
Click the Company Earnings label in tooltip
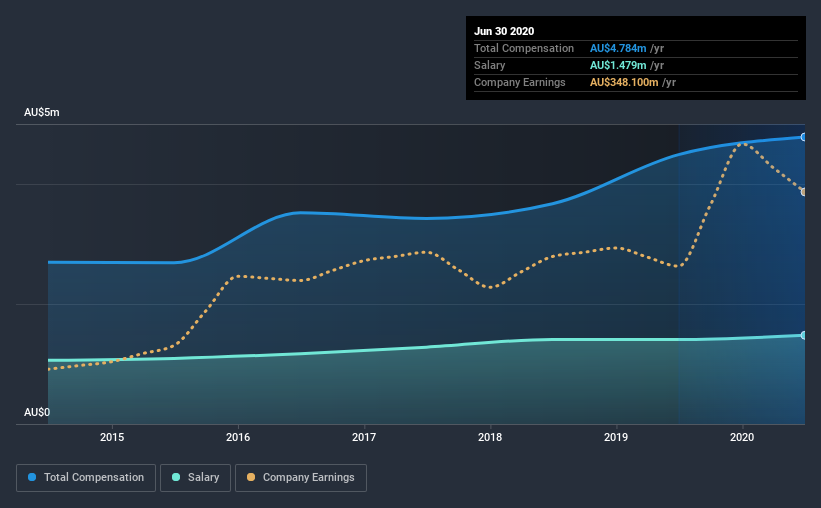(520, 82)
